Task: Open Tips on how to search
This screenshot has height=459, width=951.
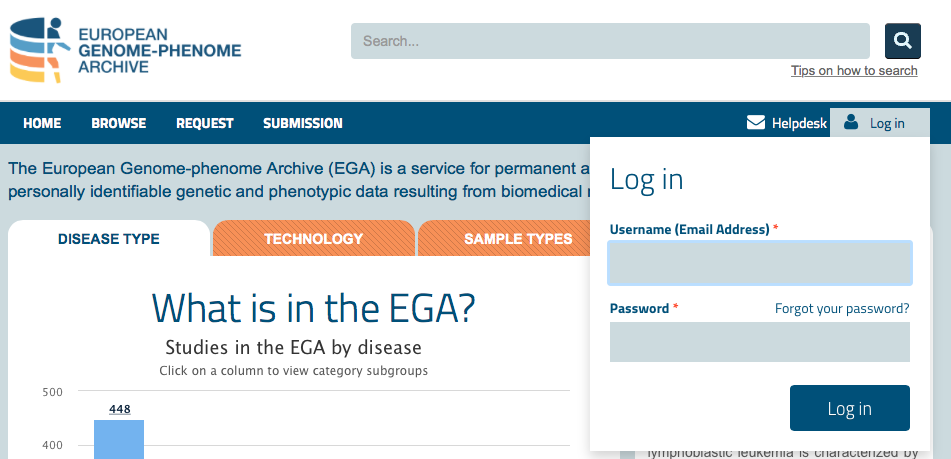Action: pyautogui.click(x=853, y=71)
